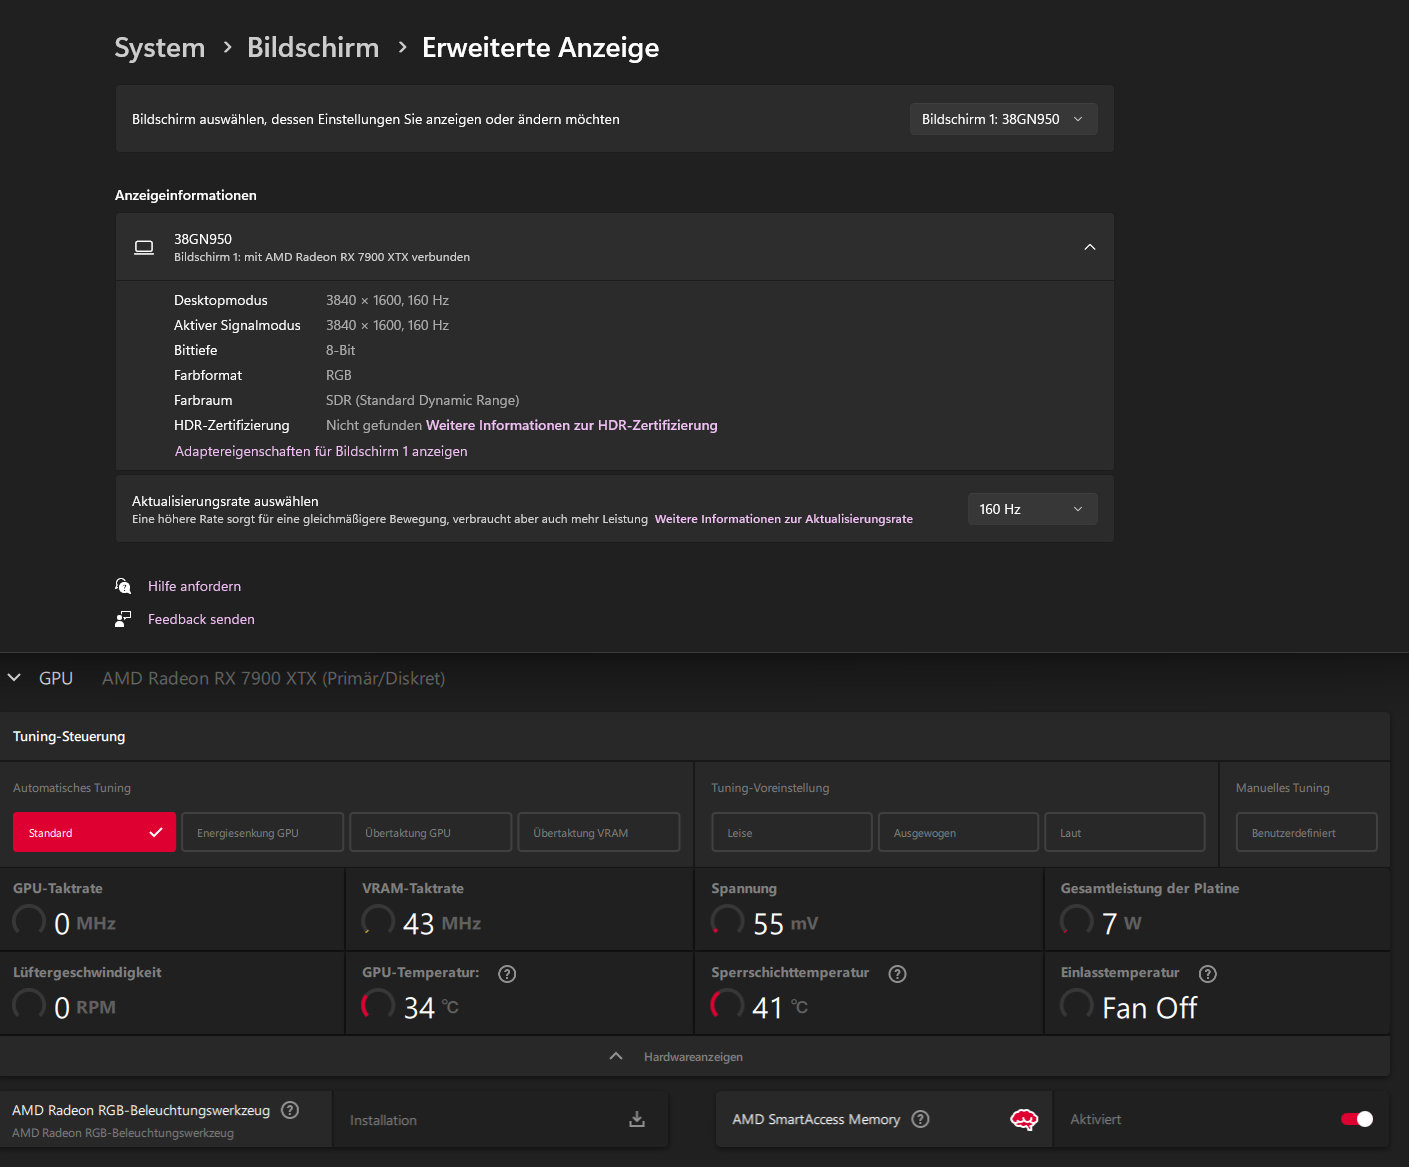The image size is (1409, 1167).
Task: Click Installation button for RGB tool
Action: coord(500,1119)
